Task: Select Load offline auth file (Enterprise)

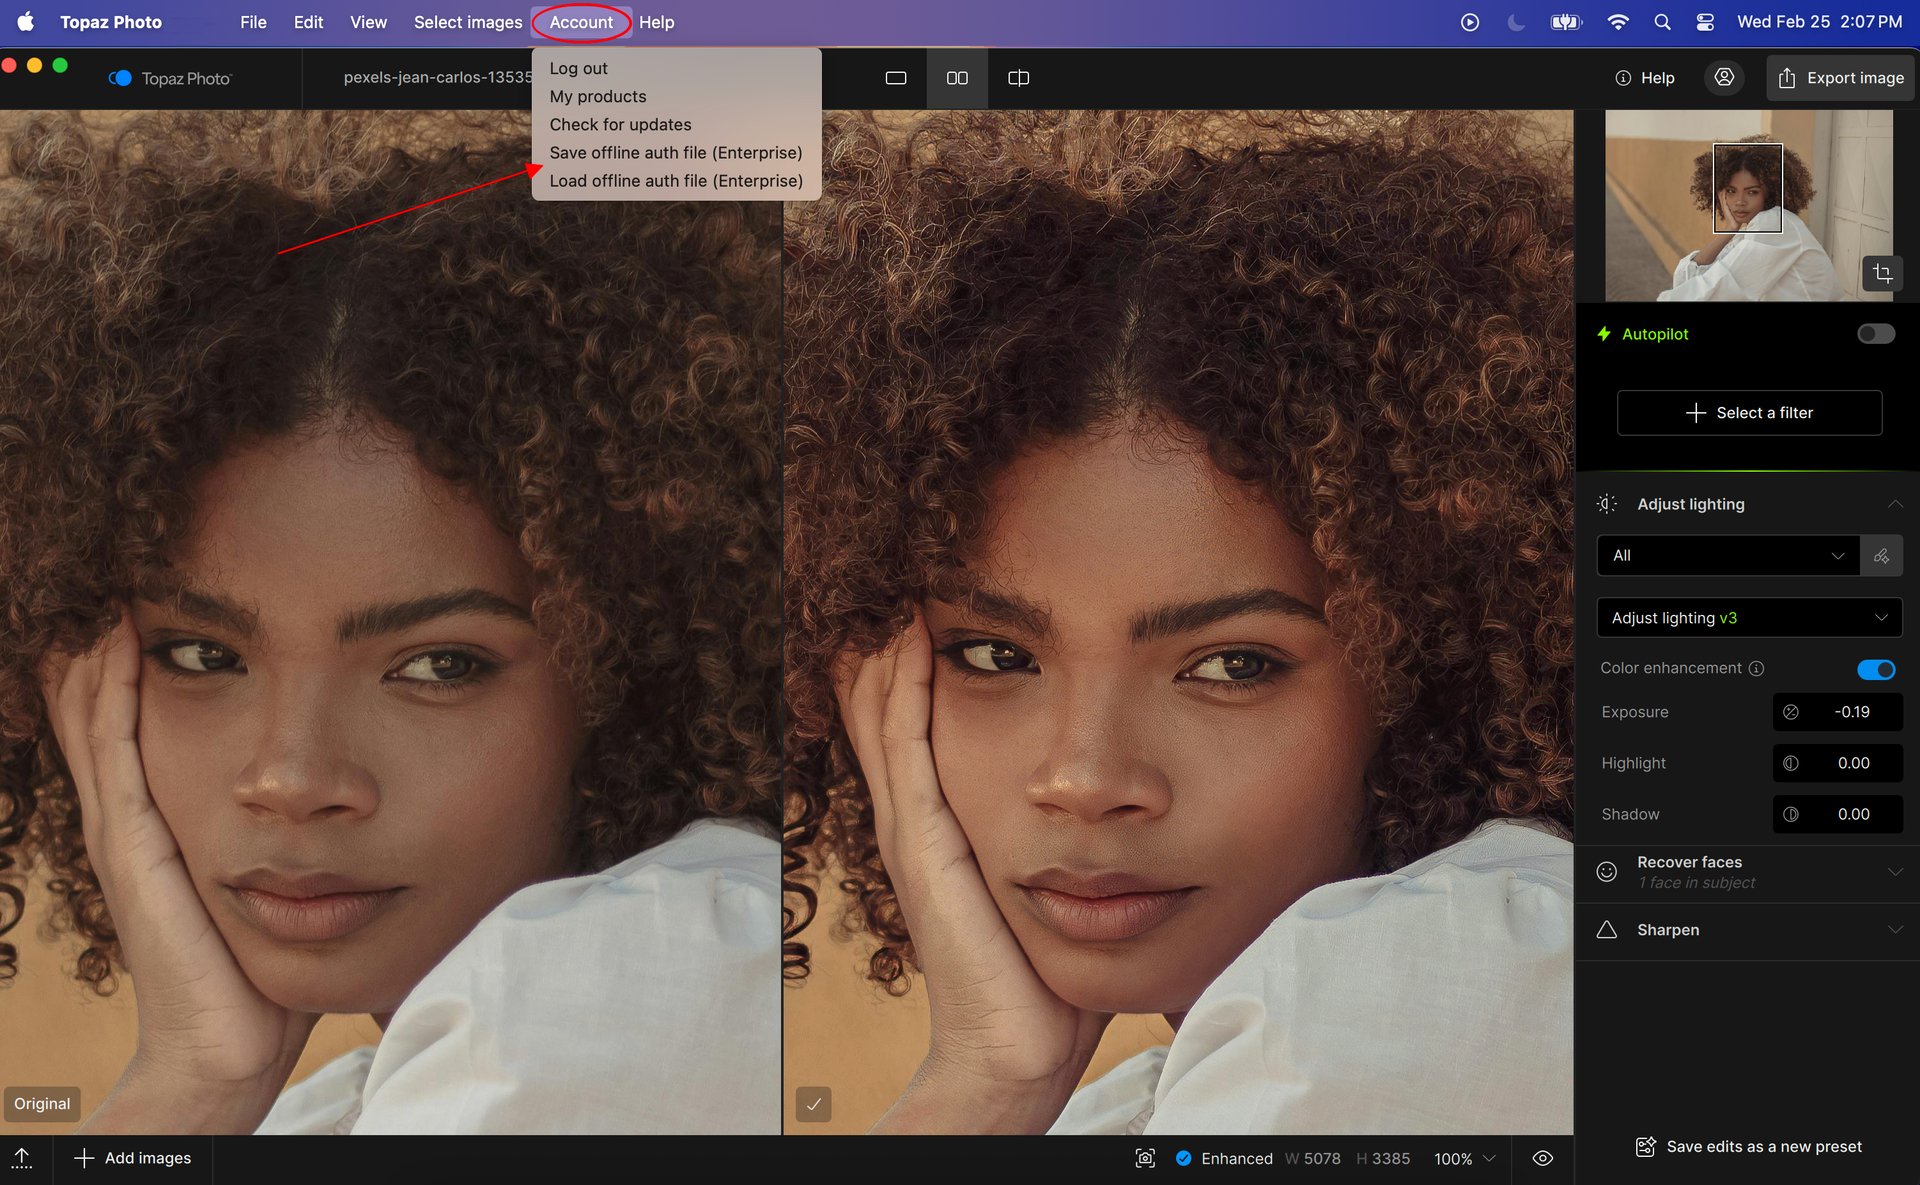Action: coord(675,181)
